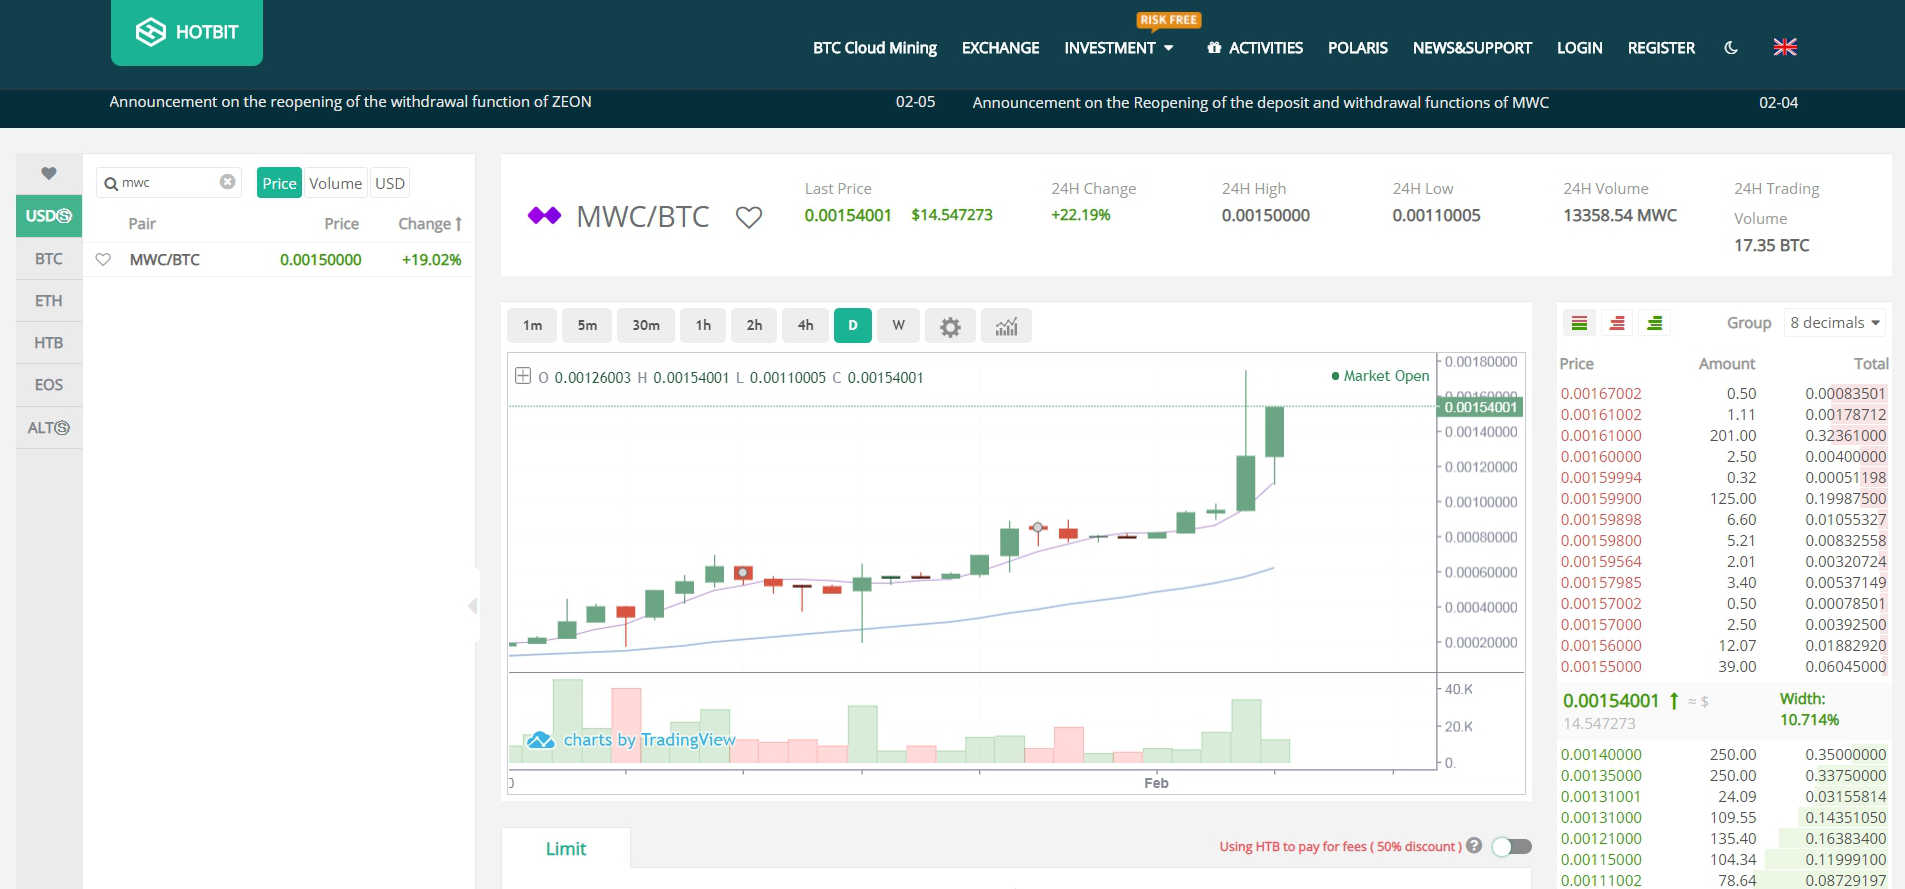Viewport: 1905px width, 889px height.
Task: Open the Group decimals dropdown
Action: pos(1835,323)
